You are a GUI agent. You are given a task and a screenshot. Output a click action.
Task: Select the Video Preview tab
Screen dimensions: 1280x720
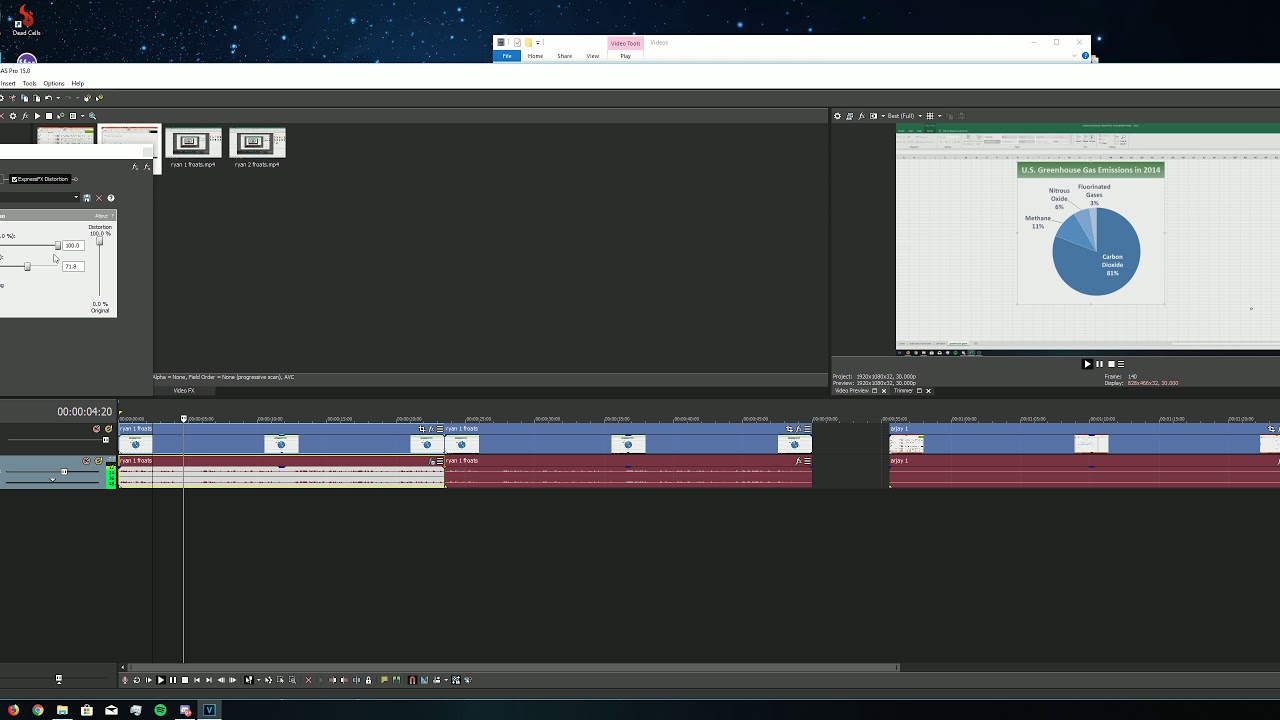(x=851, y=391)
